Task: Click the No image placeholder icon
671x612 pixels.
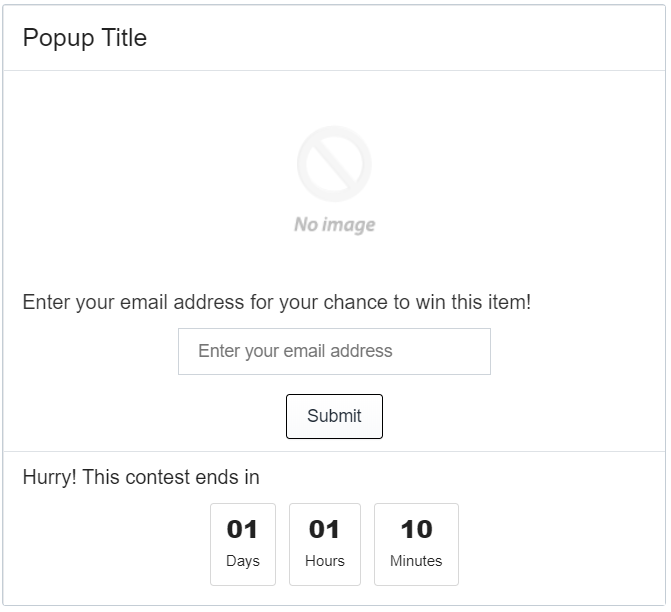Action: click(334, 165)
